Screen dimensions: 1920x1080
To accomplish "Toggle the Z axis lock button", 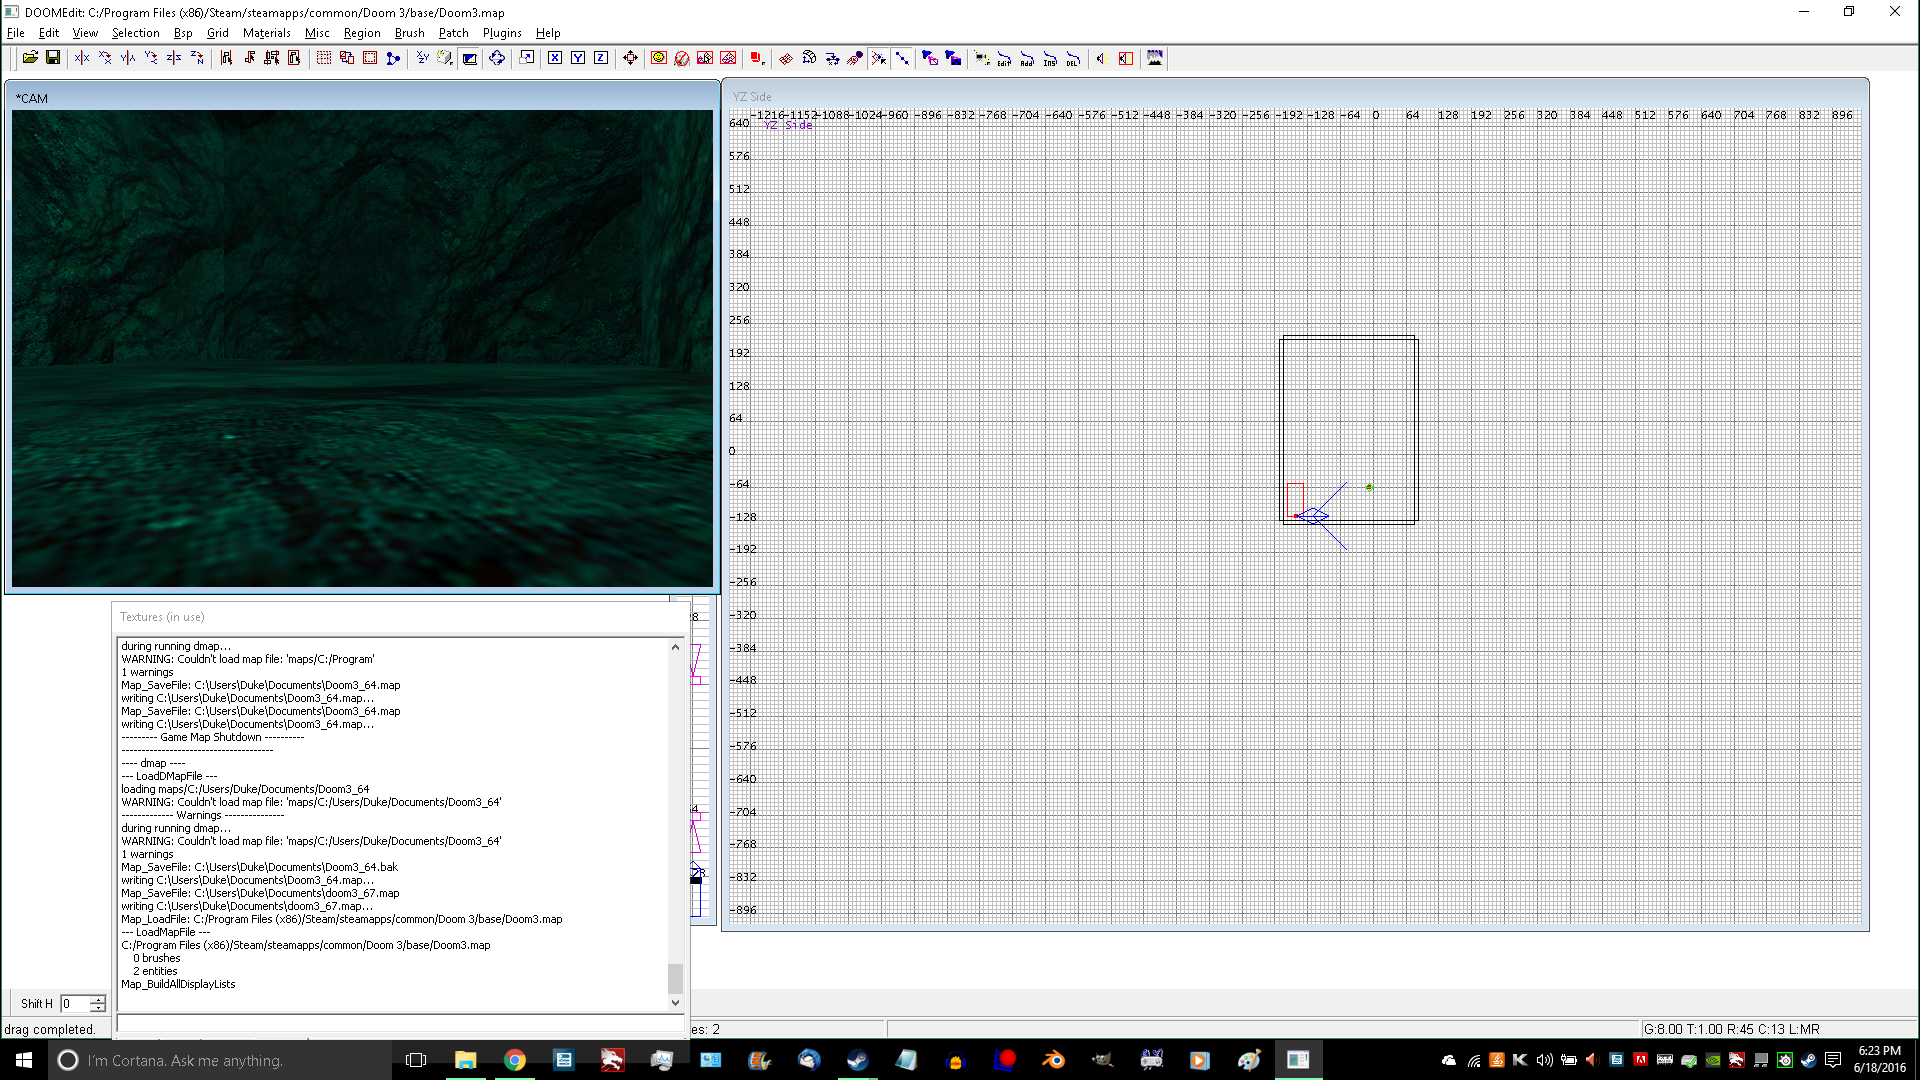I will tap(601, 58).
